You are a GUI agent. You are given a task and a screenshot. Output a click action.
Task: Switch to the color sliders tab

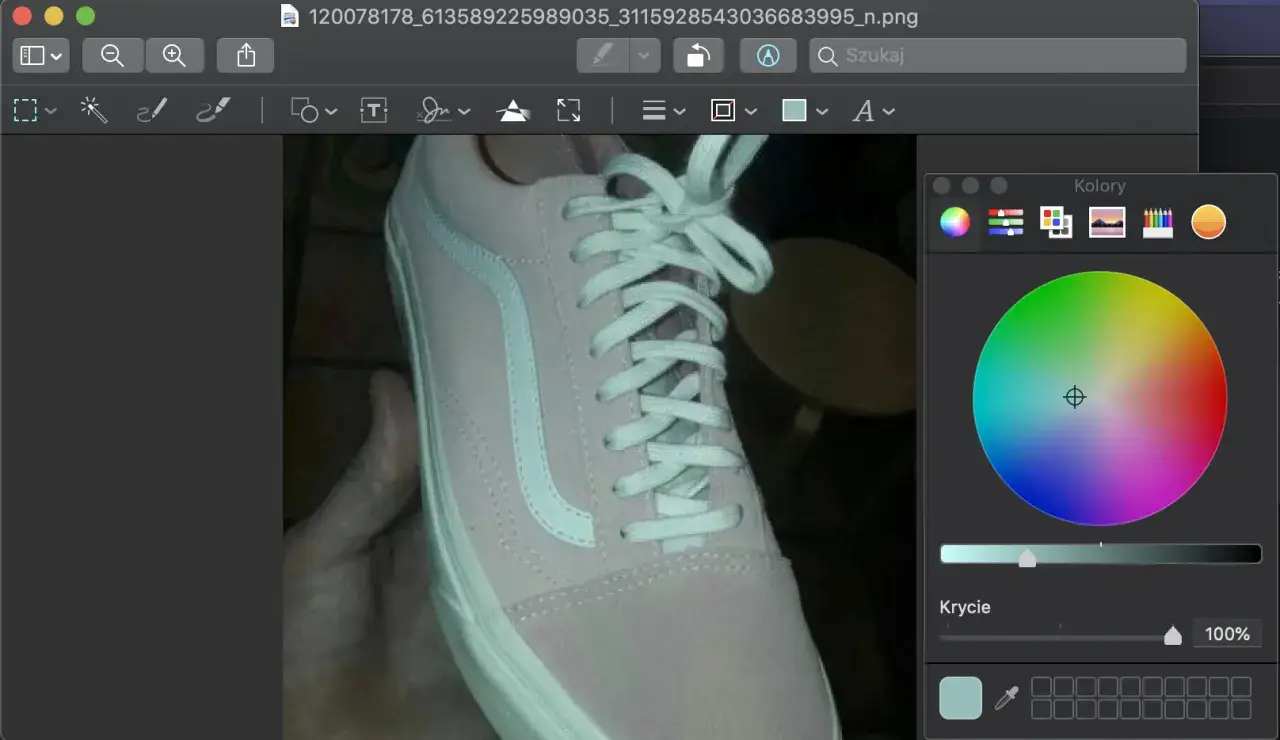(x=1006, y=222)
